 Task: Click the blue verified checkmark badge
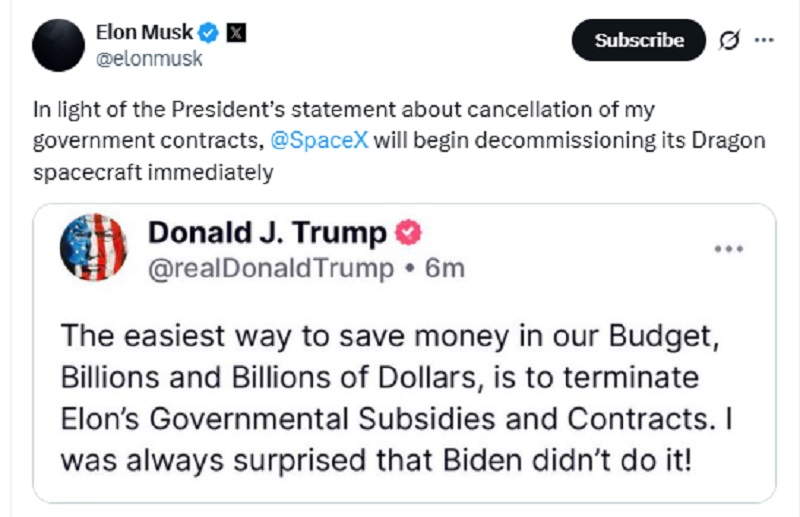[209, 33]
